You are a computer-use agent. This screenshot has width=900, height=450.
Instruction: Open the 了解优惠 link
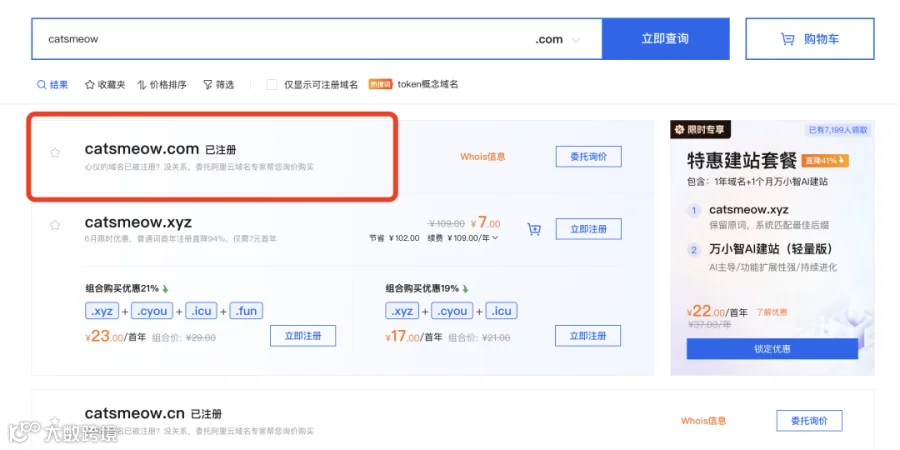click(771, 312)
